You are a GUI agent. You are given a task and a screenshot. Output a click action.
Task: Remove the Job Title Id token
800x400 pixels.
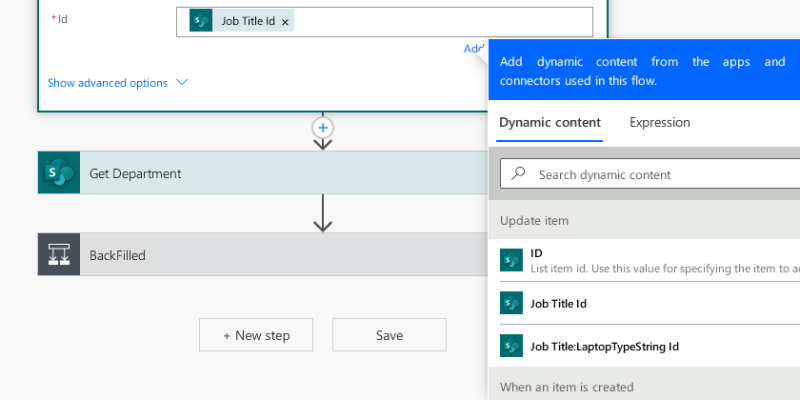coord(285,22)
